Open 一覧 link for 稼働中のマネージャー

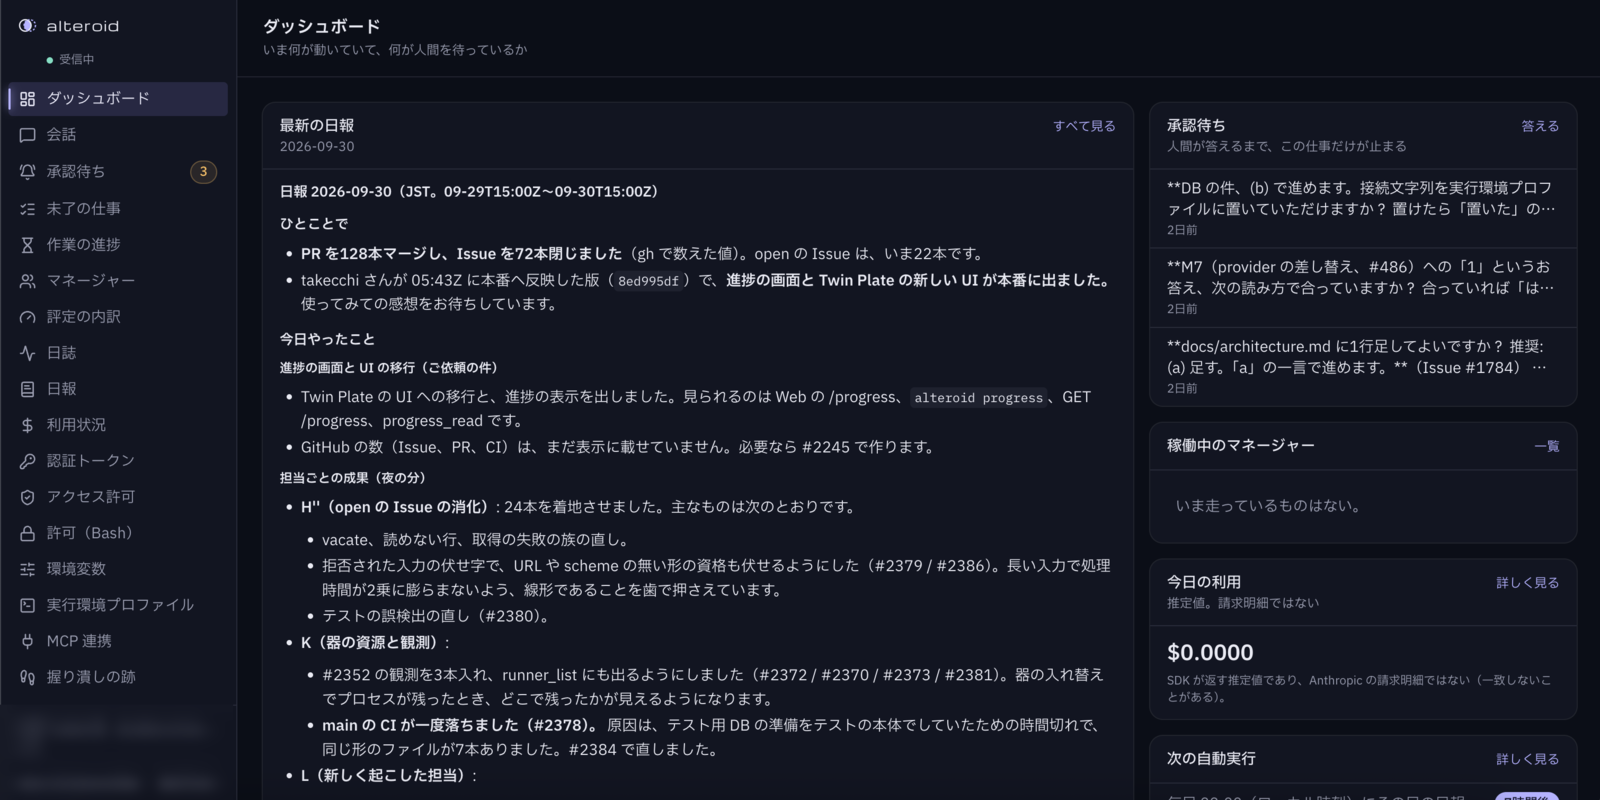click(1547, 446)
